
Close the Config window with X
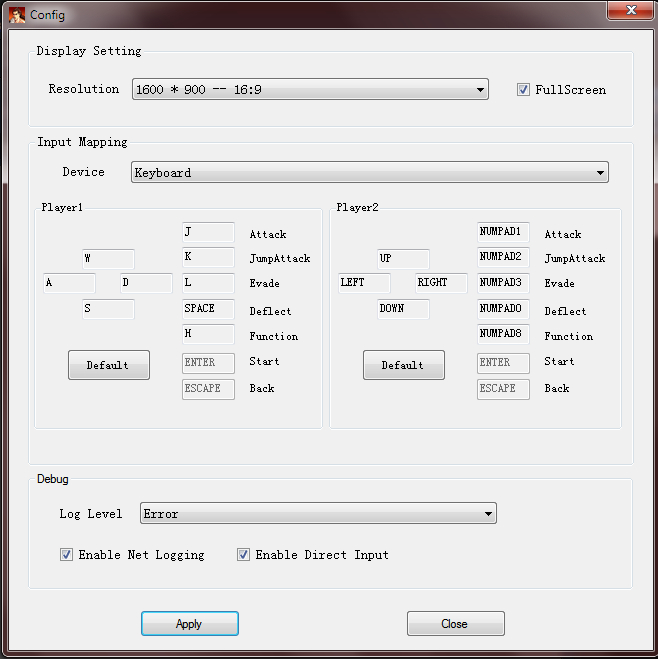pyautogui.click(x=630, y=10)
